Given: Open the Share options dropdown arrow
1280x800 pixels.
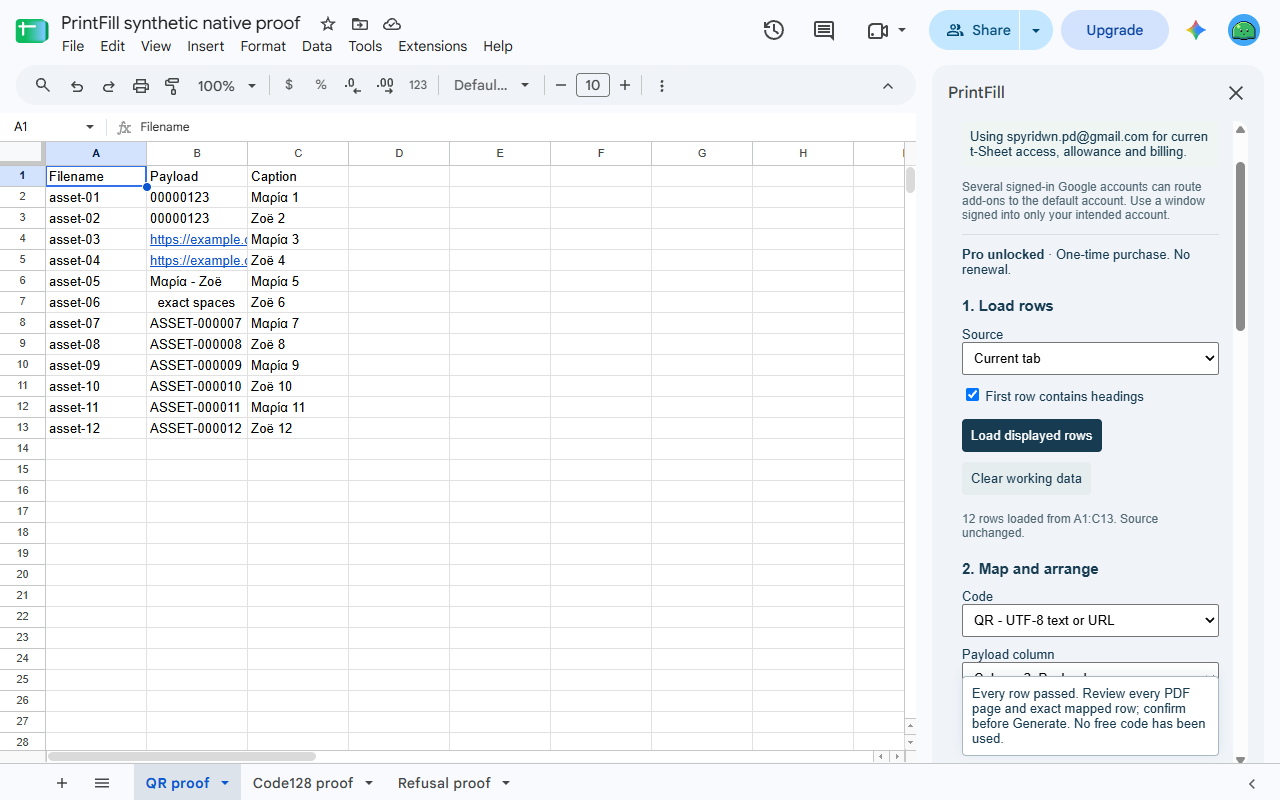Looking at the screenshot, I should pyautogui.click(x=1036, y=30).
